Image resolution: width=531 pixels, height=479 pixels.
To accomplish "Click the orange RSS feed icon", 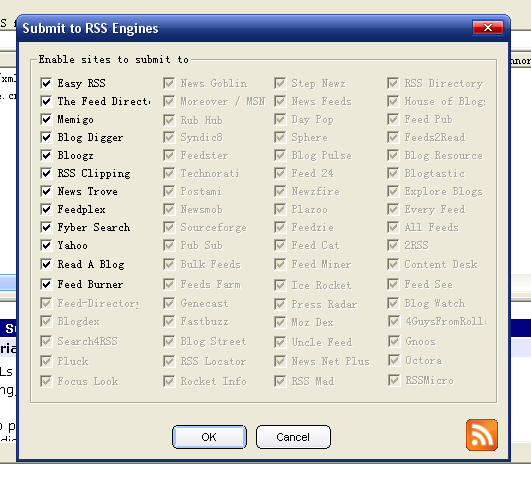I will (x=482, y=435).
